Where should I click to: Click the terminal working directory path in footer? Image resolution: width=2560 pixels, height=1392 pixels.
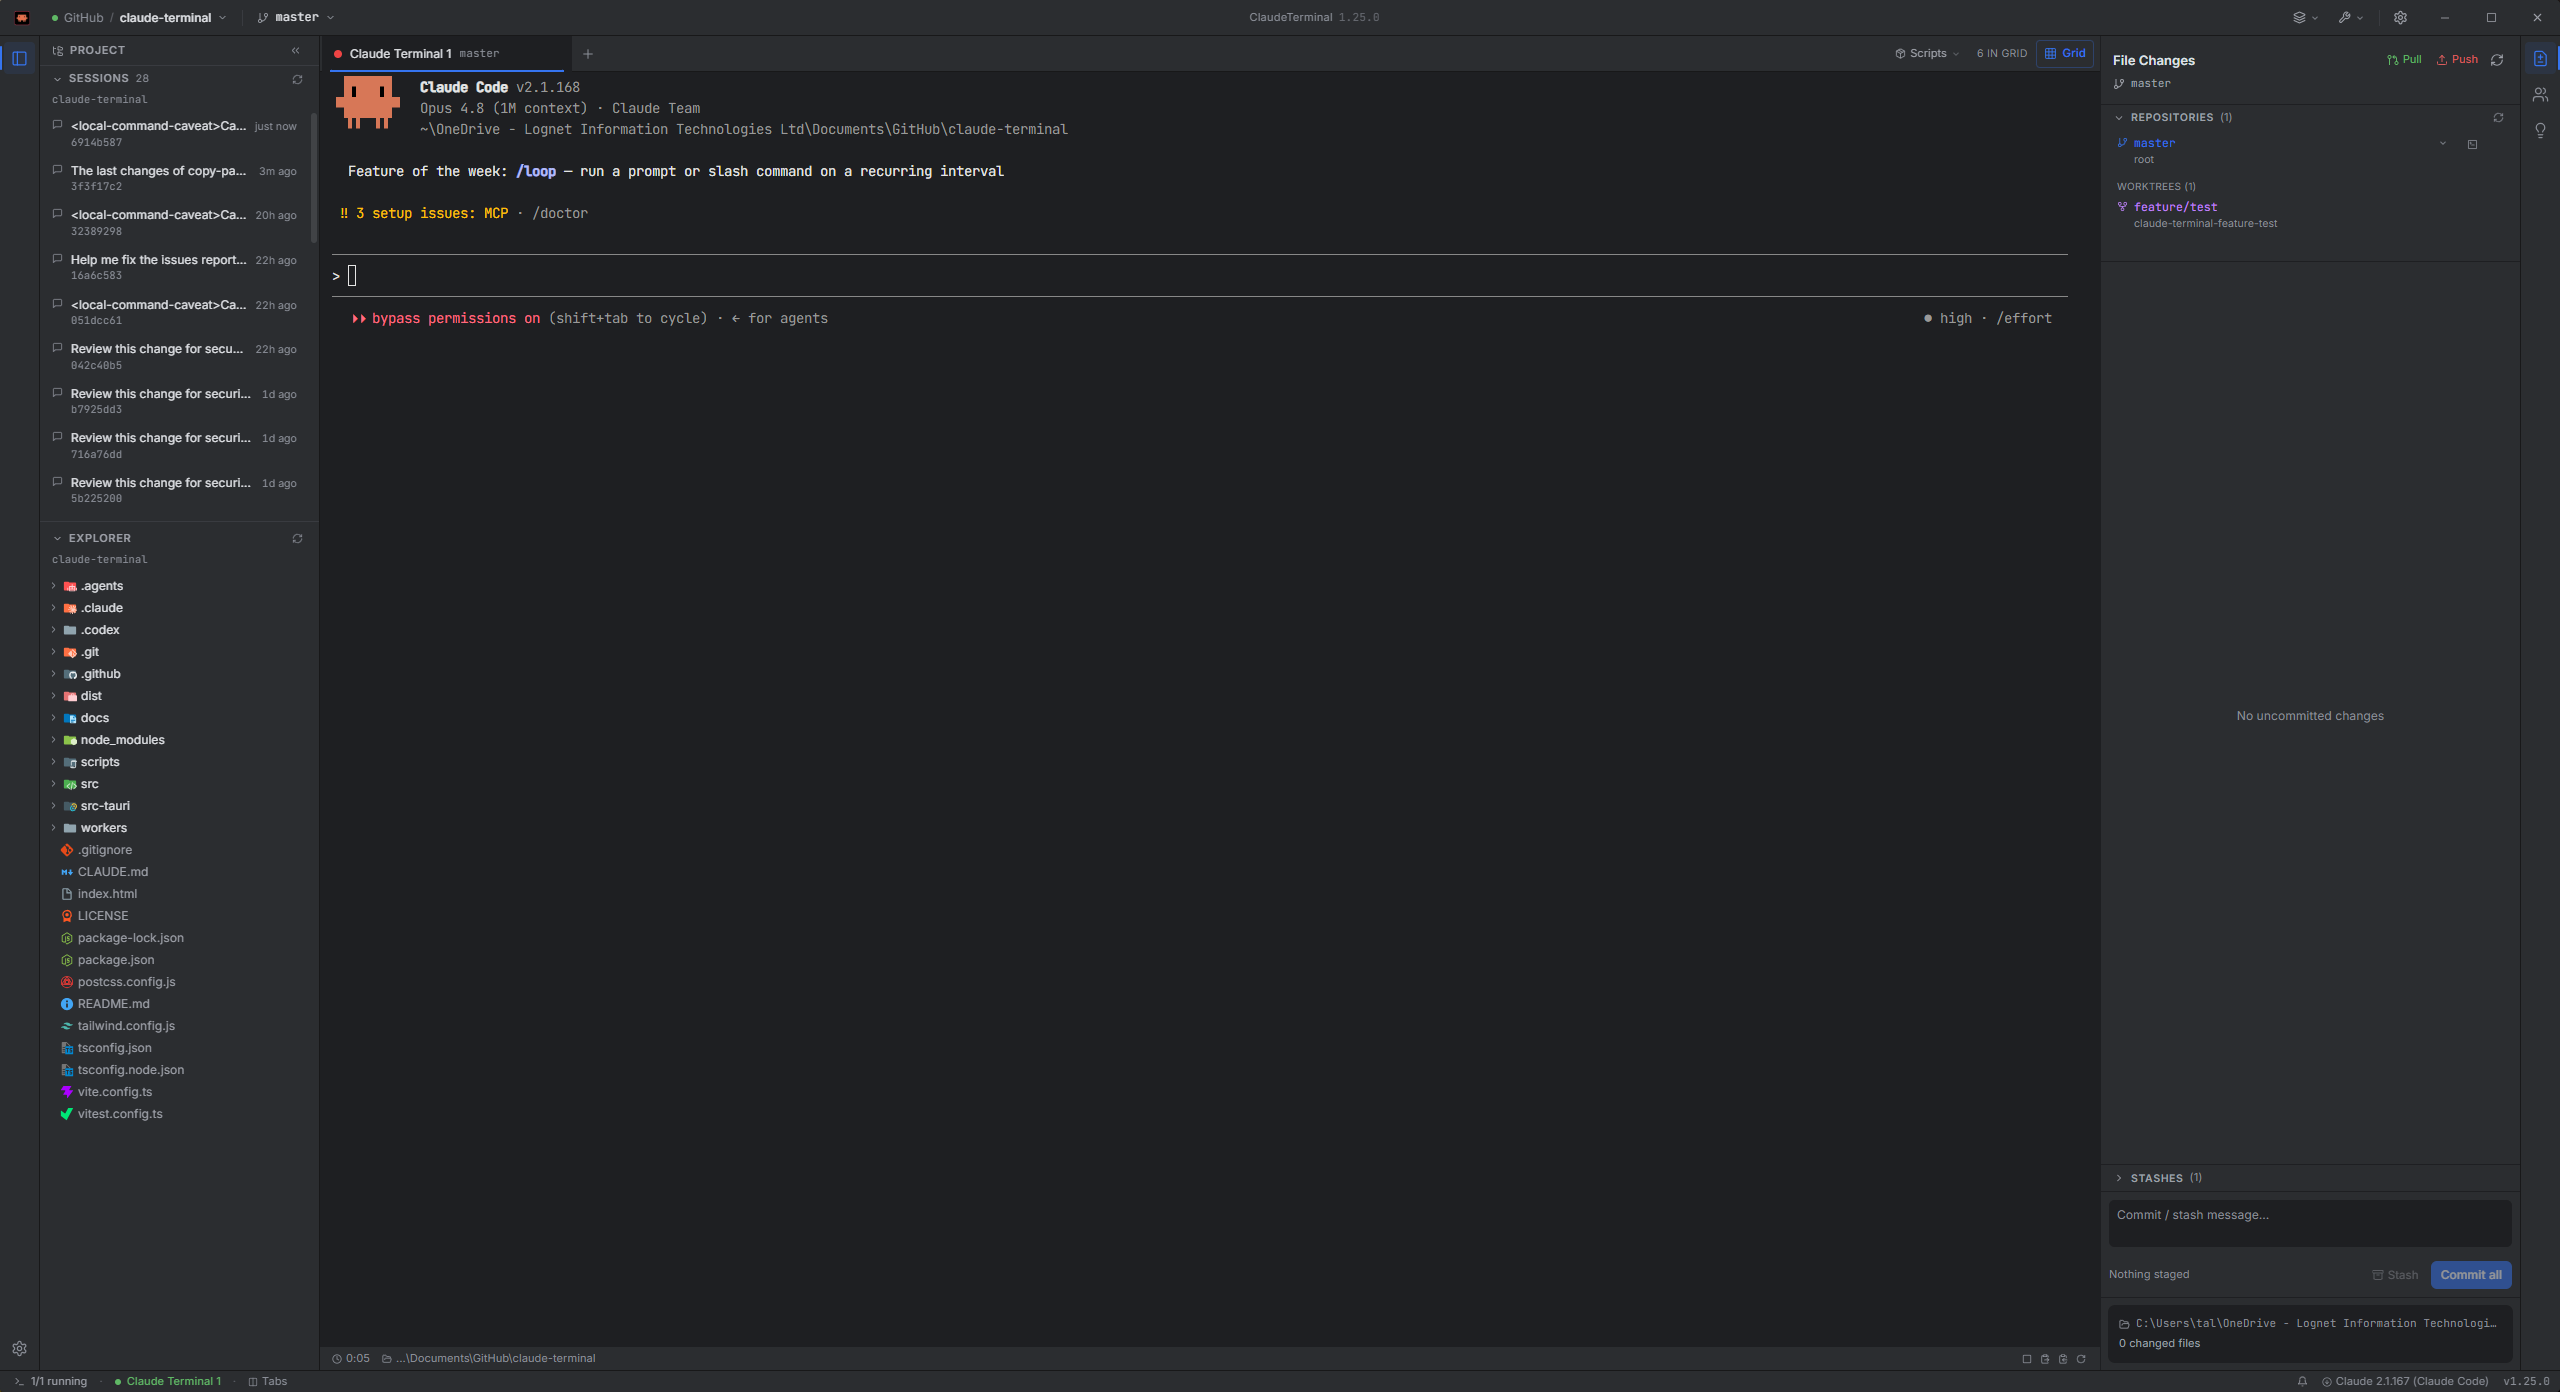click(x=489, y=1360)
